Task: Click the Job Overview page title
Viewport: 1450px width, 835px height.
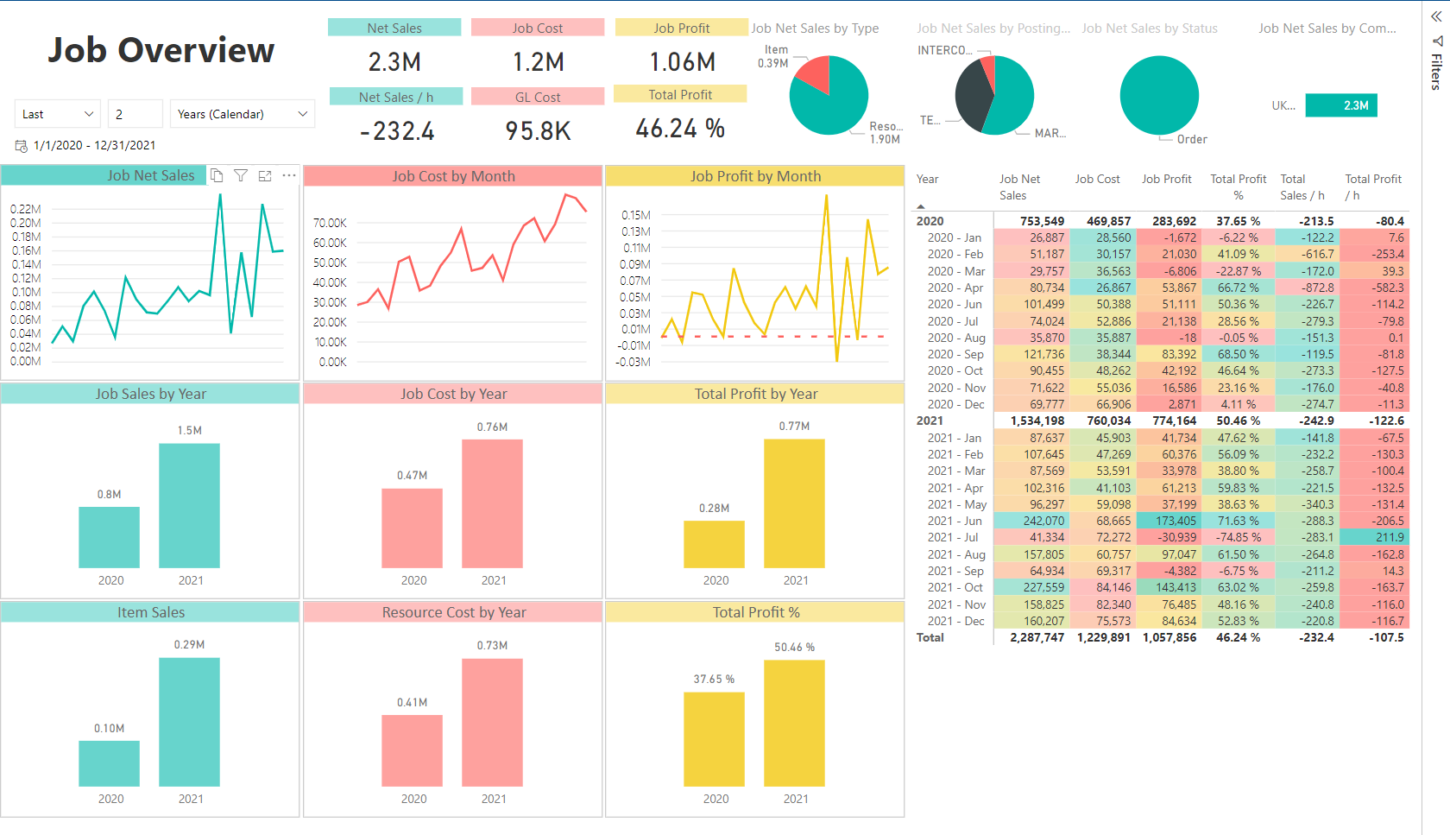Action: point(161,50)
